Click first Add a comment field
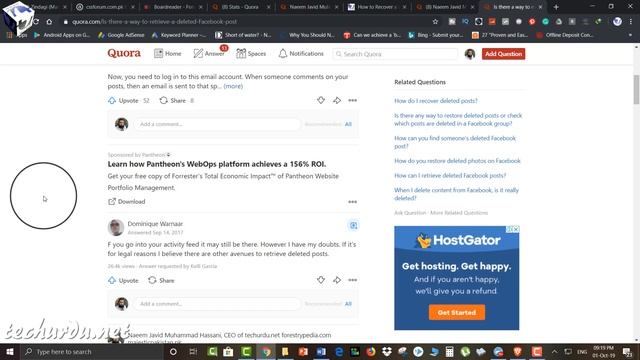The height and width of the screenshot is (360, 640). click(217, 124)
